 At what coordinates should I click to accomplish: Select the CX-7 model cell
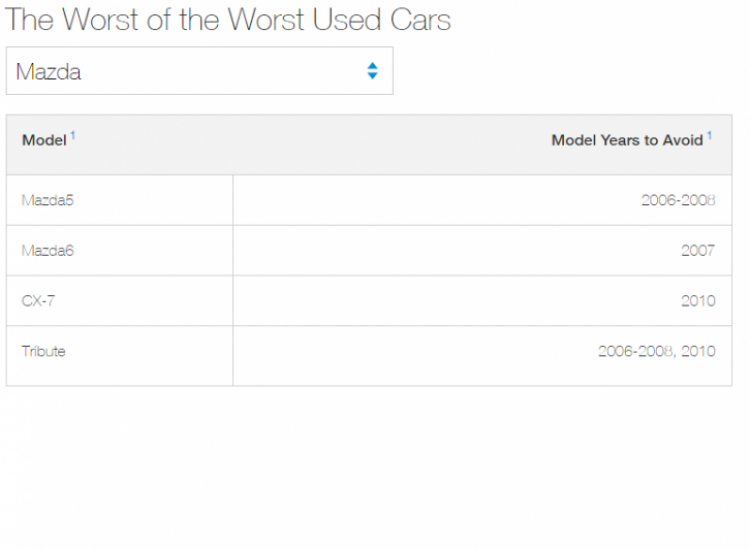point(38,301)
